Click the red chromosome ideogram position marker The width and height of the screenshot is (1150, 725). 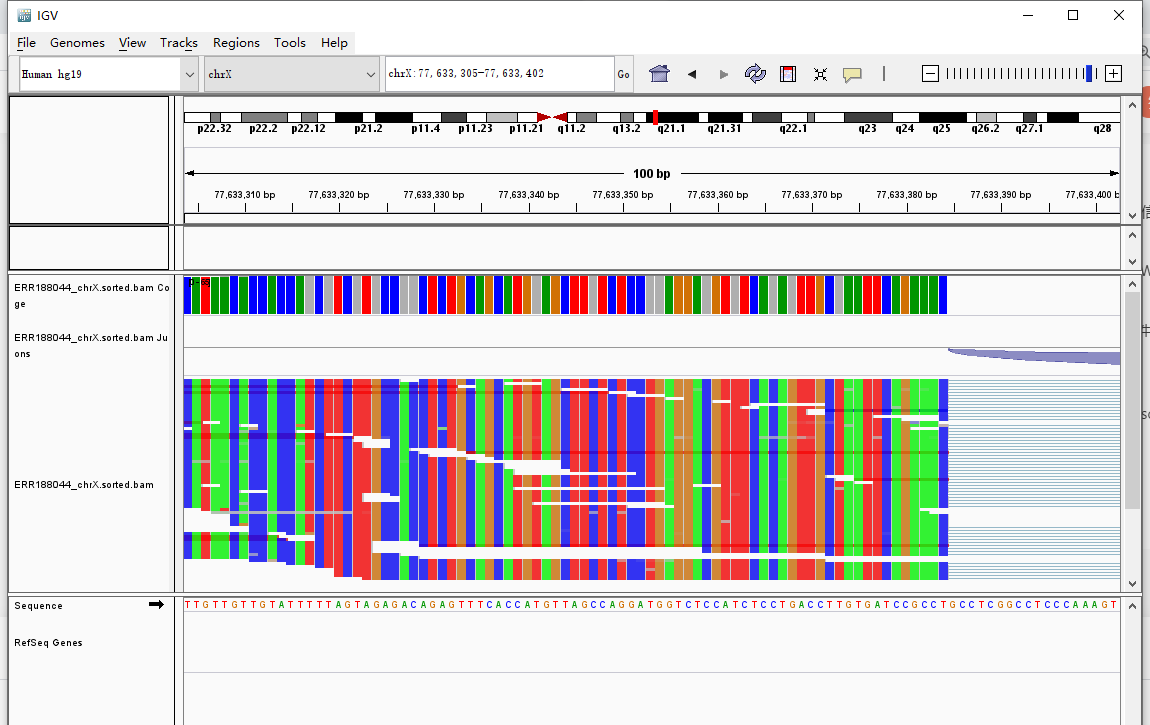point(655,117)
